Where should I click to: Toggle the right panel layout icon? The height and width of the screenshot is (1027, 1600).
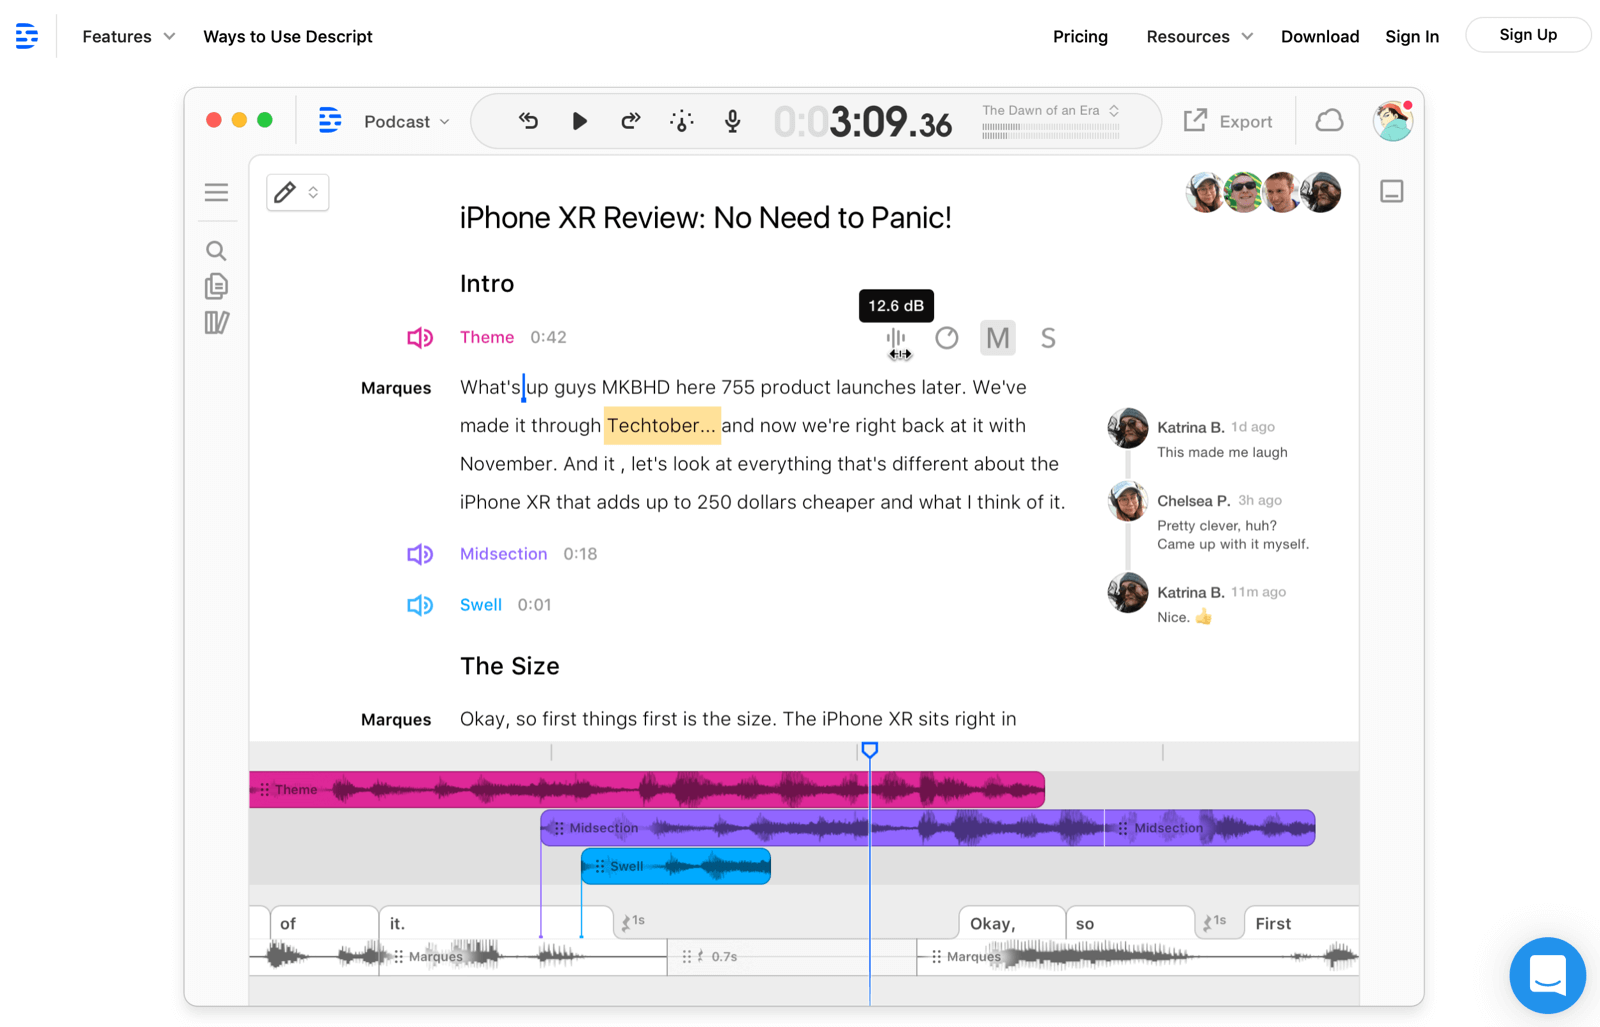[x=1392, y=191]
